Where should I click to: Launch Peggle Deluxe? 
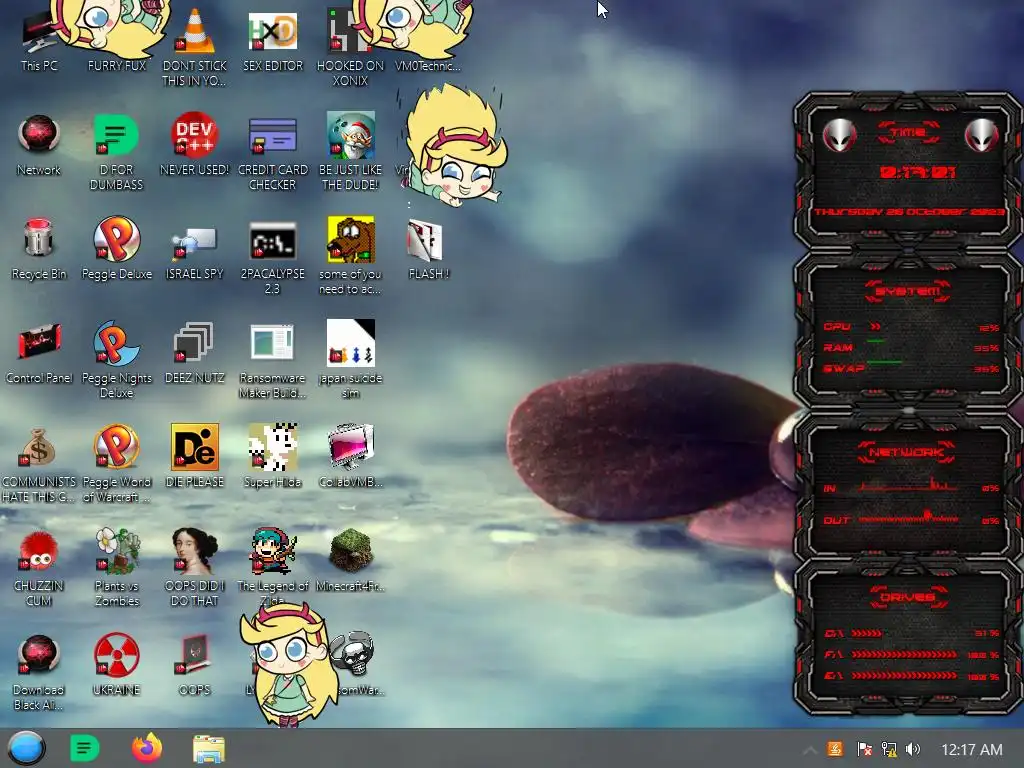116,247
